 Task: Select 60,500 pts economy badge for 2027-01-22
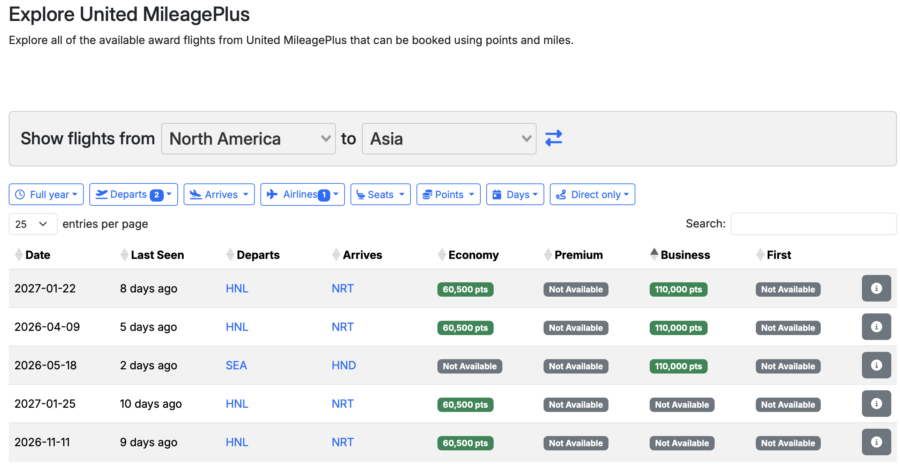coord(465,289)
